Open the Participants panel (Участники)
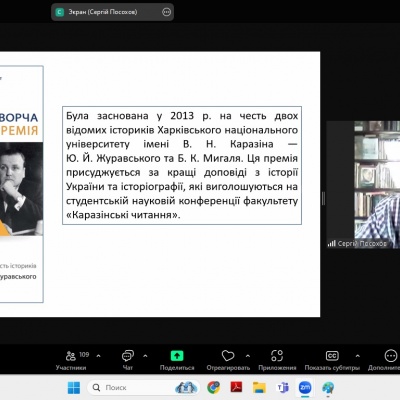 (x=71, y=360)
